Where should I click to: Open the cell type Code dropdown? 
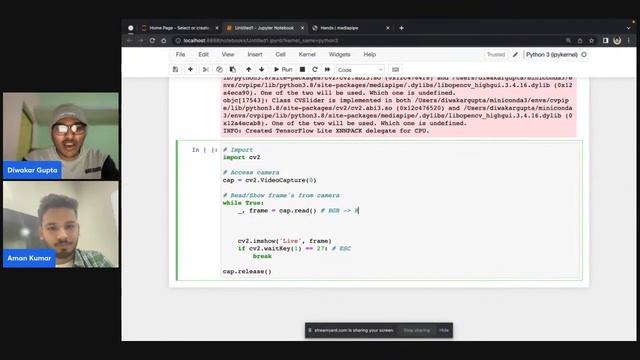tap(360, 70)
